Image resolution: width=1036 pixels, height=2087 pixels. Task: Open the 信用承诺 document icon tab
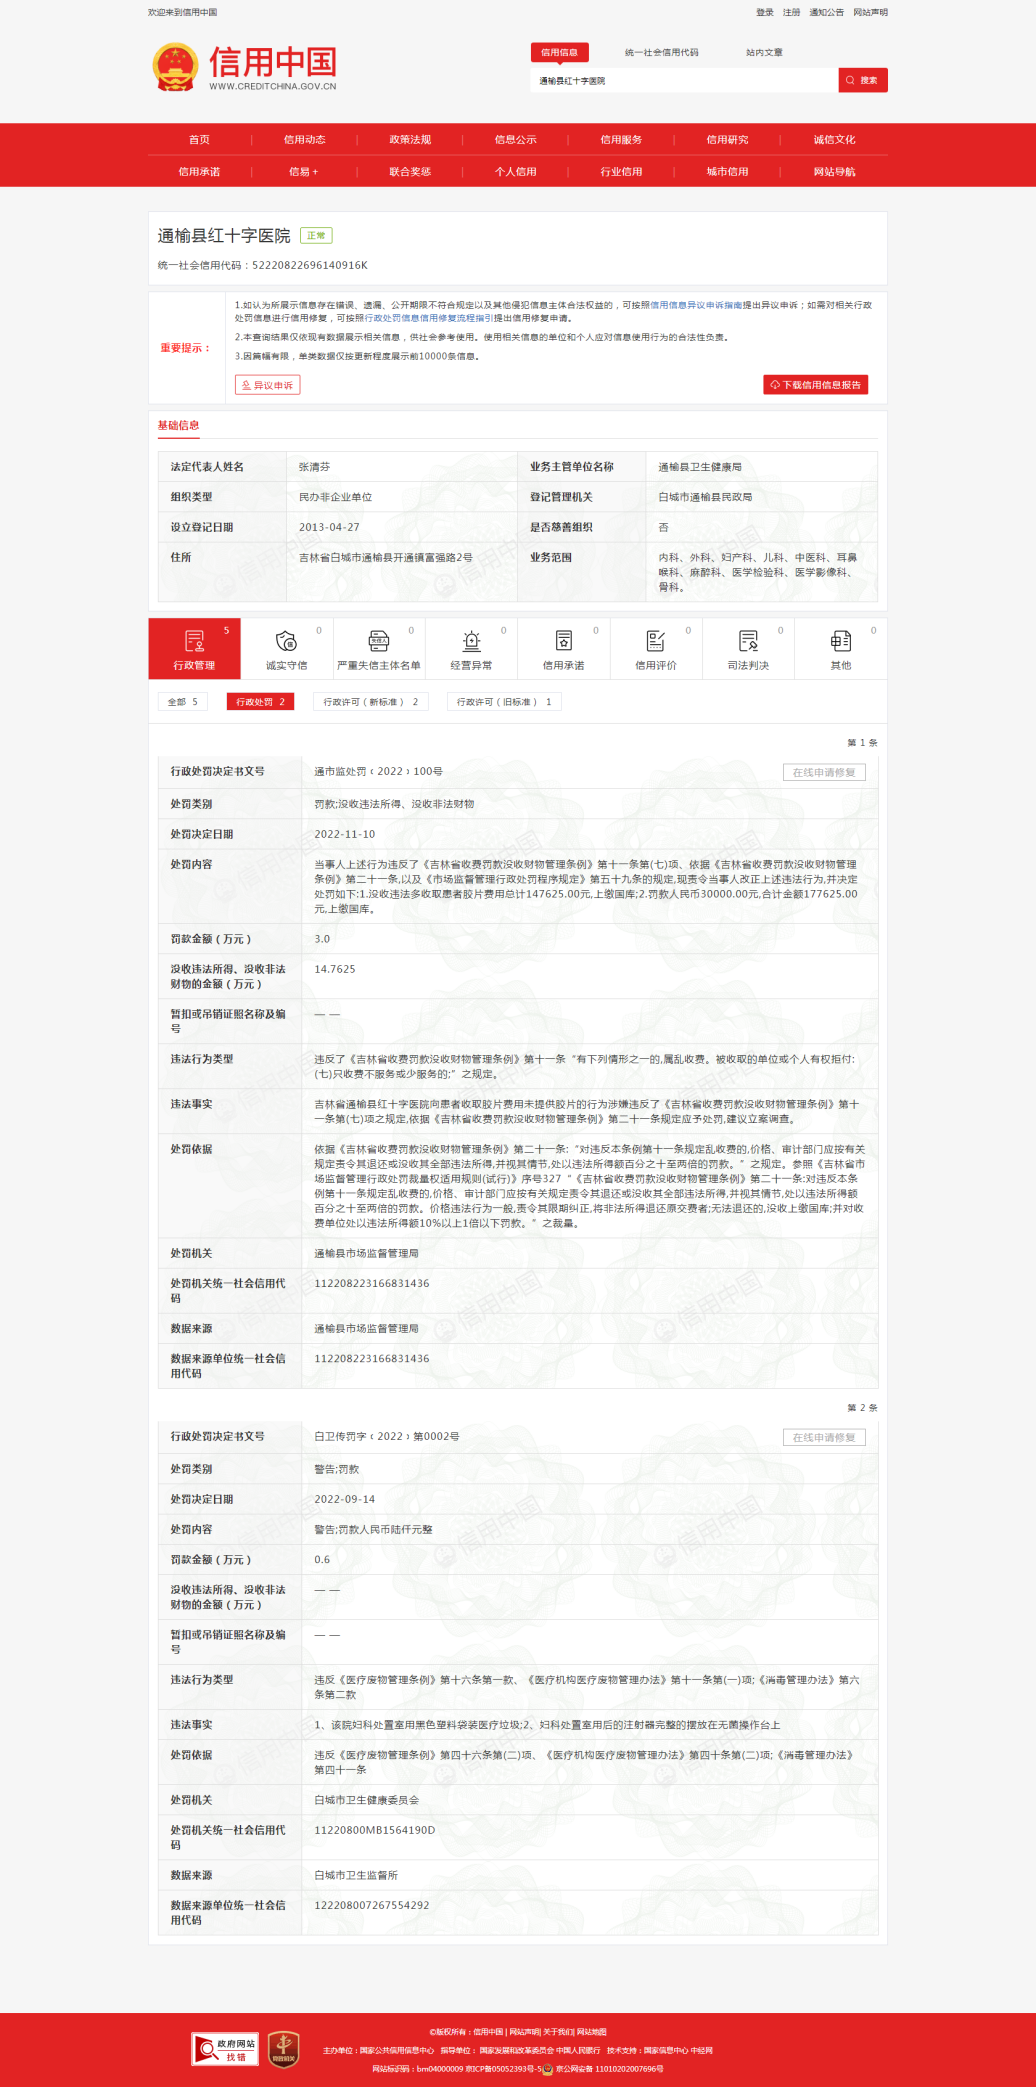[x=564, y=649]
